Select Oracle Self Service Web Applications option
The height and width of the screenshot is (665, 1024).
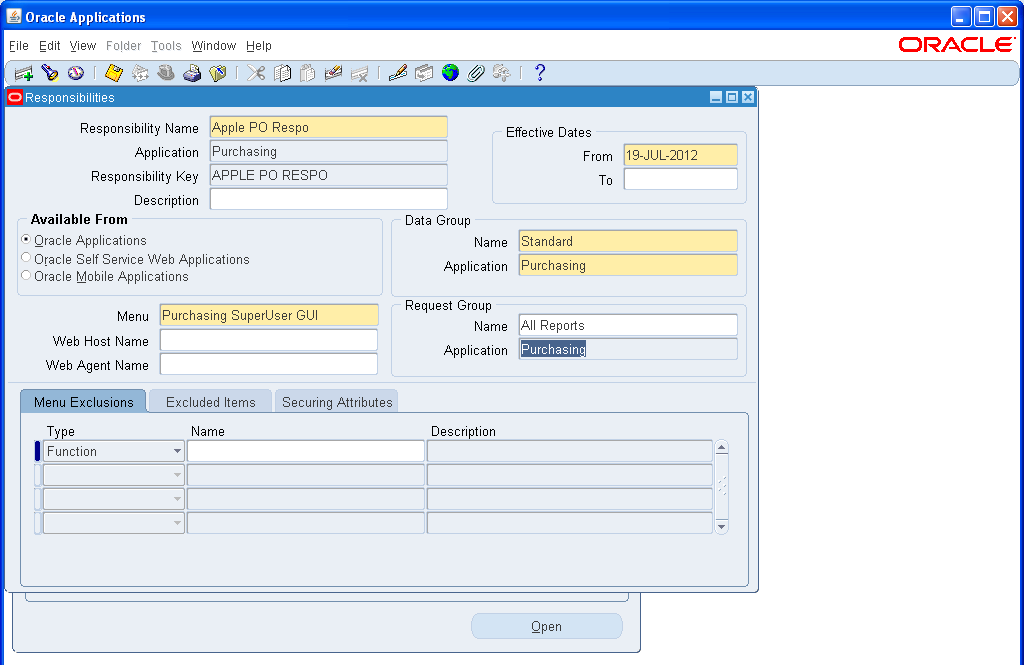coord(26,258)
